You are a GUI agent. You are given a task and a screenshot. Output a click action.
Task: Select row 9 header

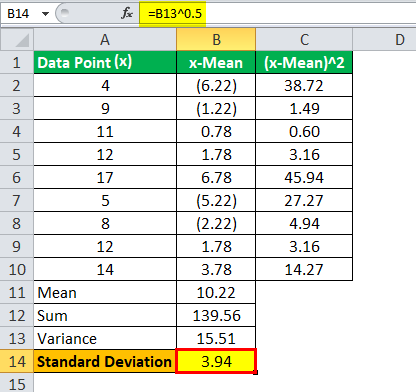tap(17, 246)
